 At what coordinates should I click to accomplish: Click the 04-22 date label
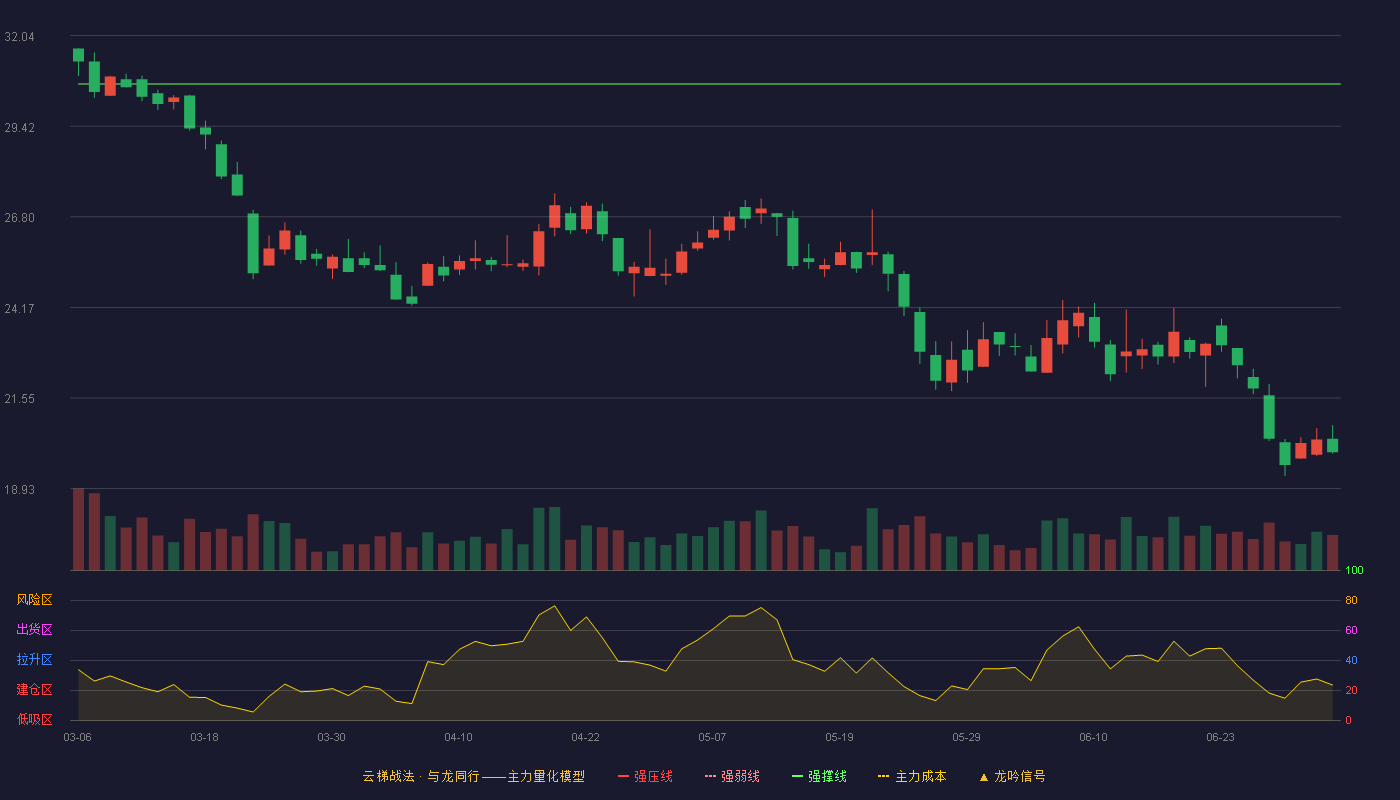[x=585, y=737]
